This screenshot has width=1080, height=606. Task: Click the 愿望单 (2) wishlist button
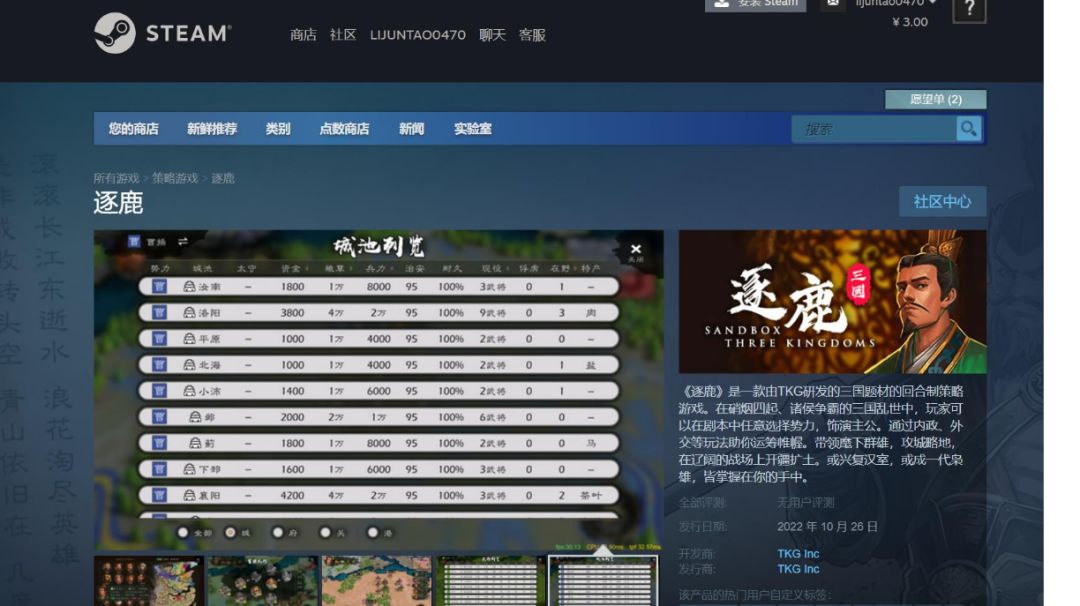[935, 99]
